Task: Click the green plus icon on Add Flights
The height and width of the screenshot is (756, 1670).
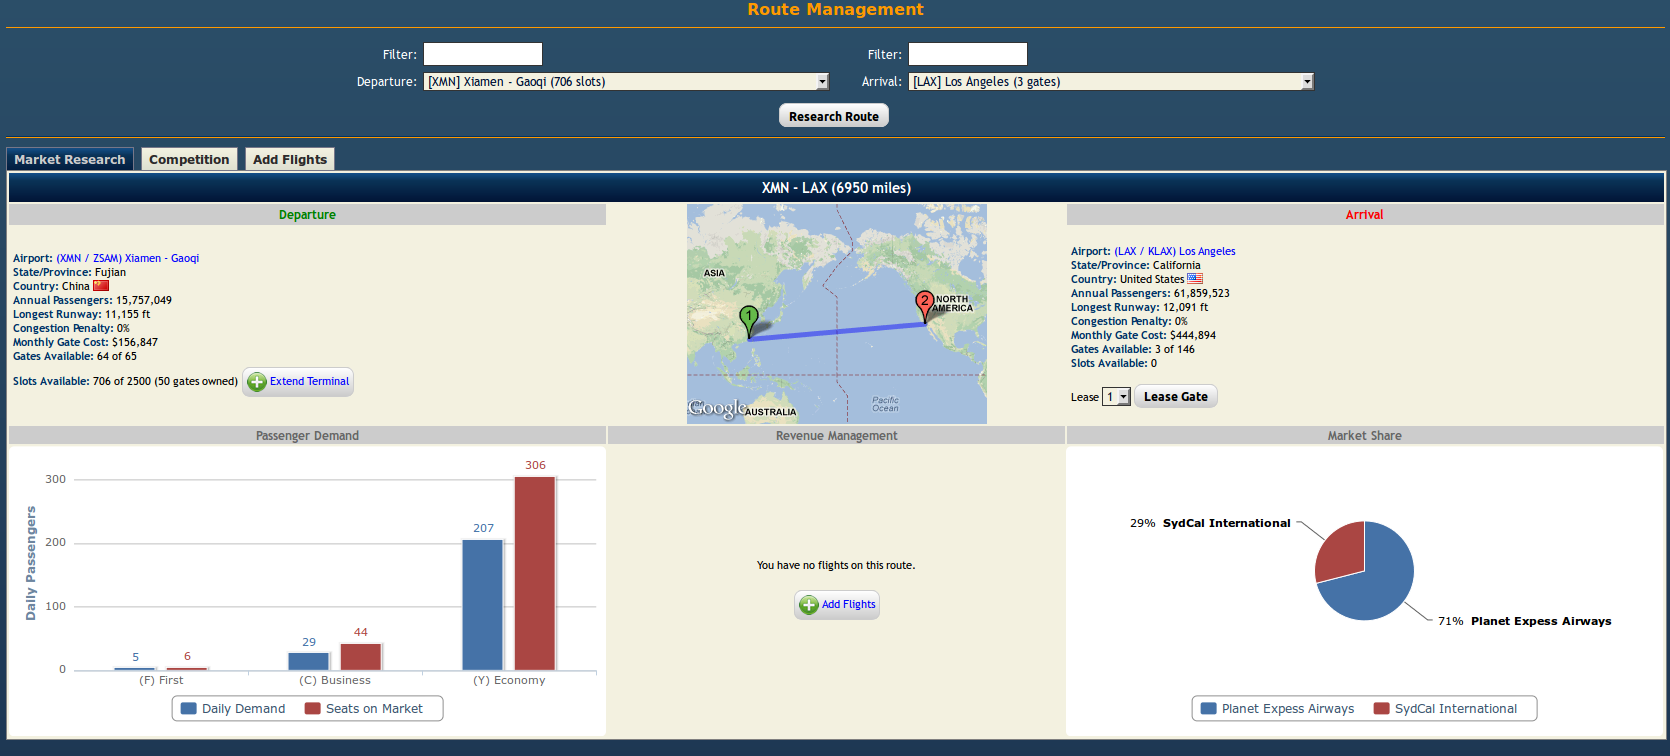Action: [x=809, y=605]
